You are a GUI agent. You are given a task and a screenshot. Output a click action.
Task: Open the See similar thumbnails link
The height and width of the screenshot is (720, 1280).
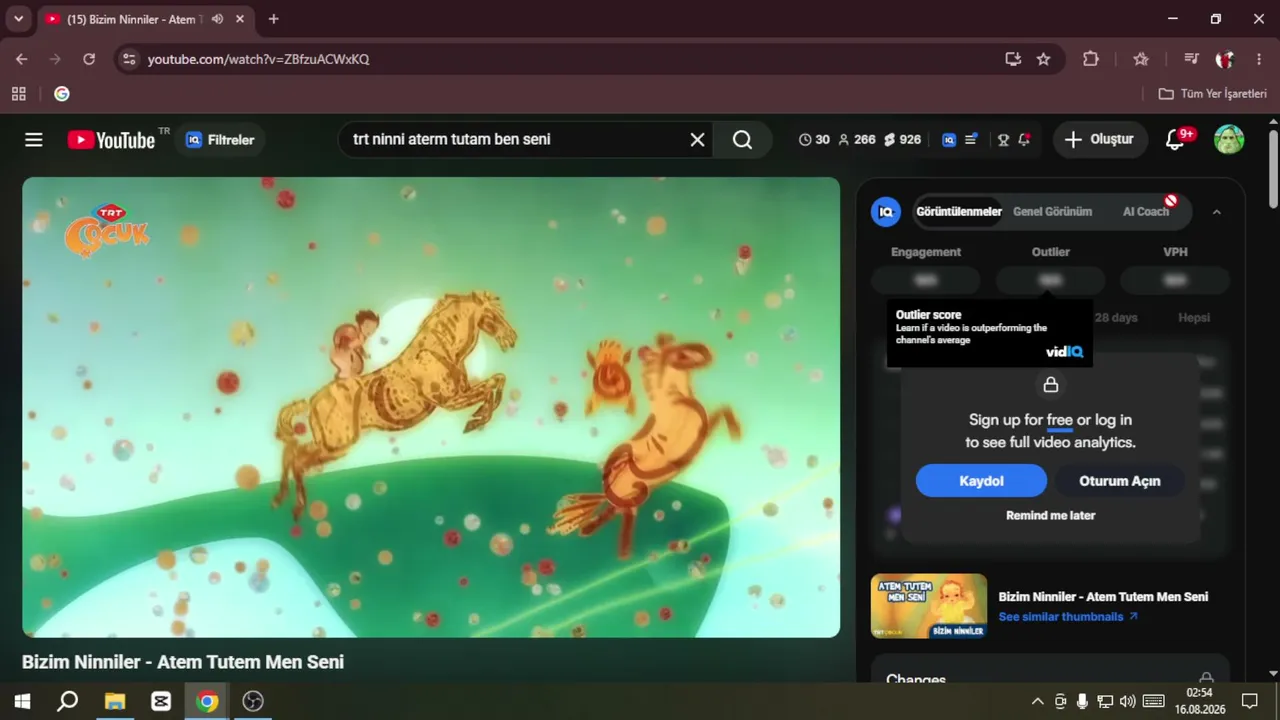pyautogui.click(x=1068, y=617)
